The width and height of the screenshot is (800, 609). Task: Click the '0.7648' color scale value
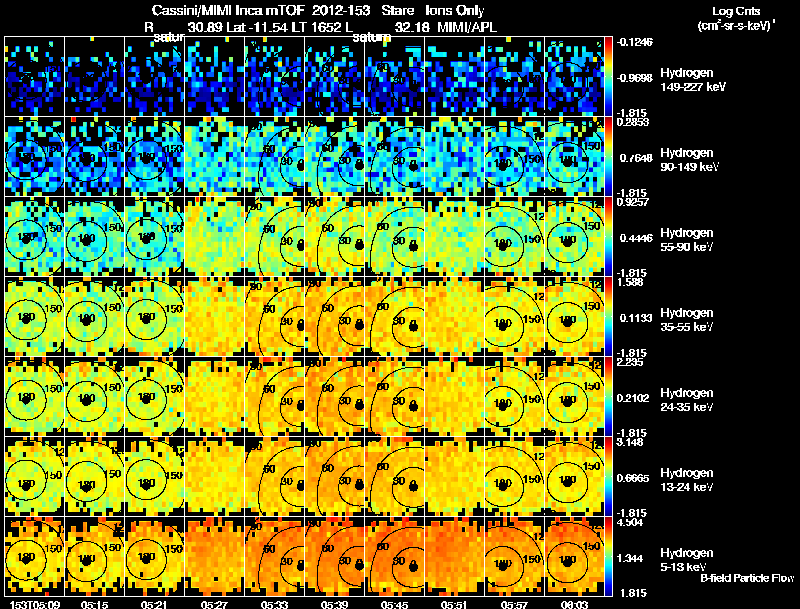click(x=636, y=158)
